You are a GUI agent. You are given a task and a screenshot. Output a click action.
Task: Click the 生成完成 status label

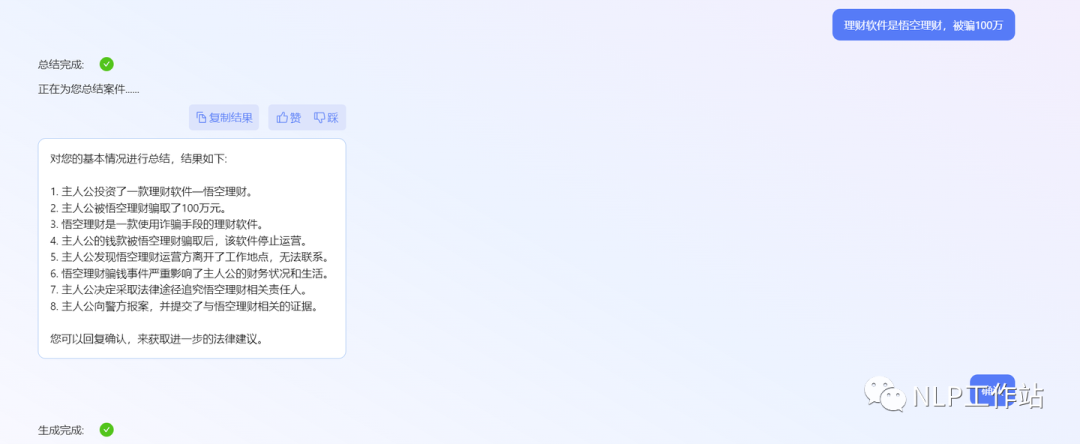click(61, 430)
